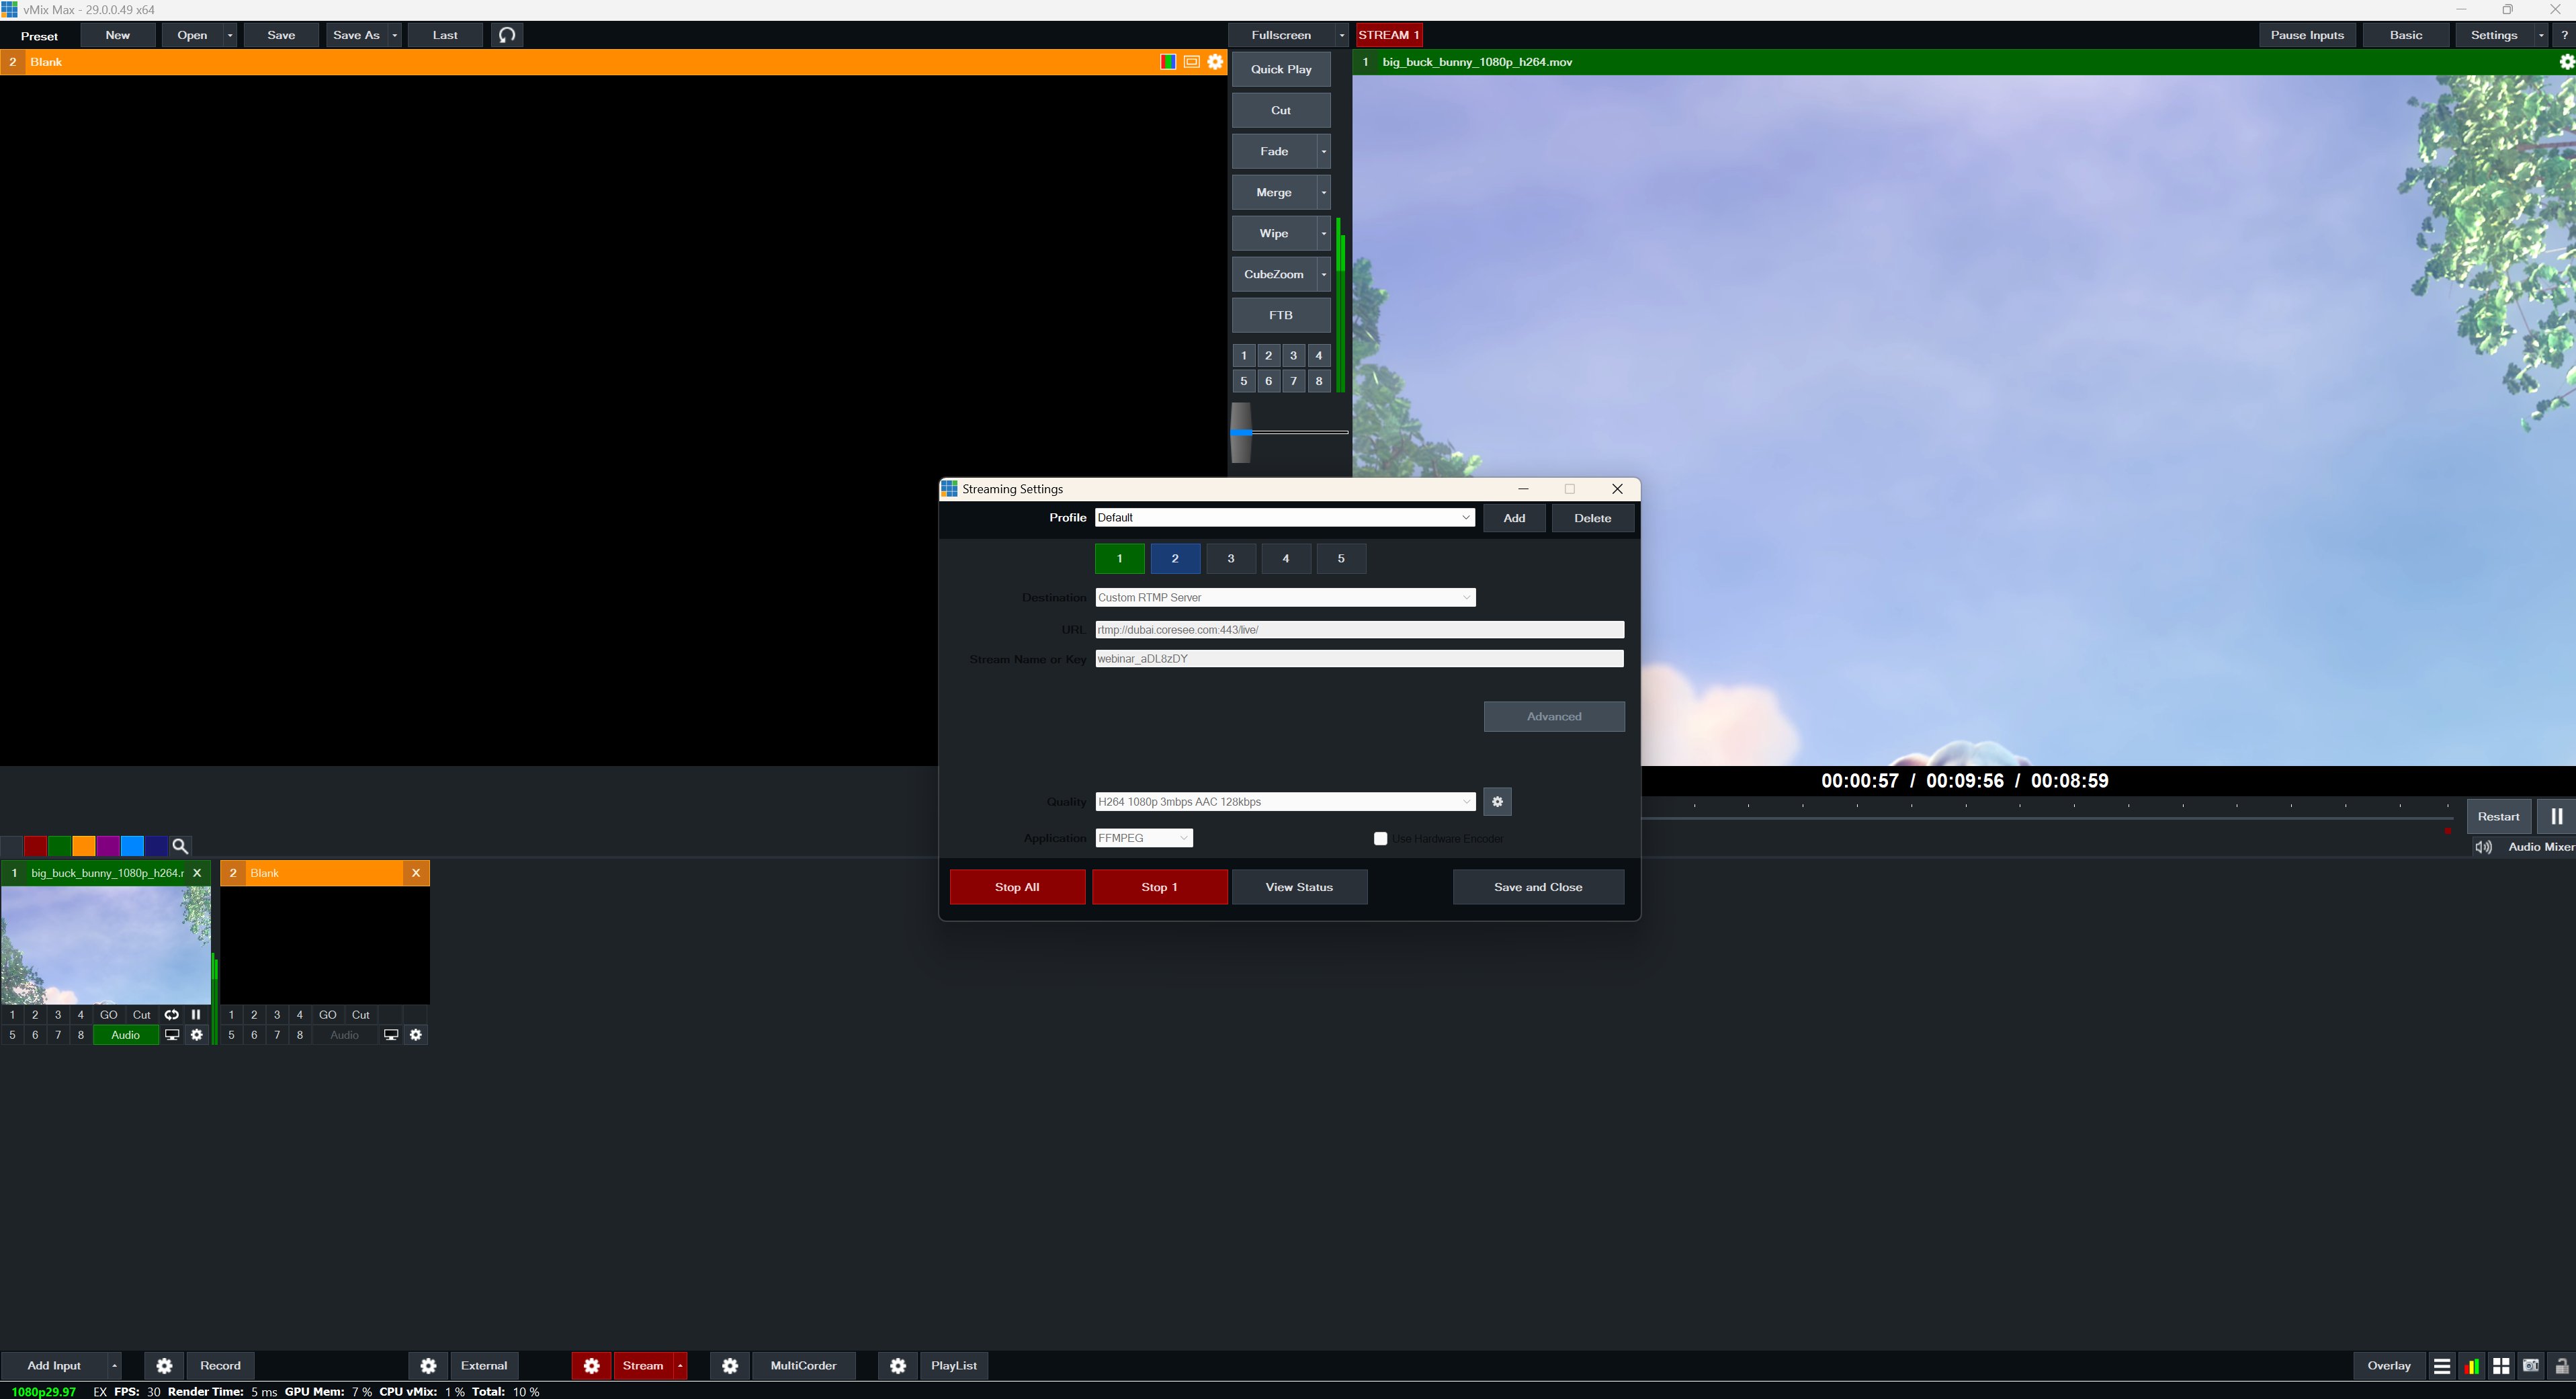The image size is (2576, 1399).
Task: Expand the arrow beside Add Input
Action: 115,1365
